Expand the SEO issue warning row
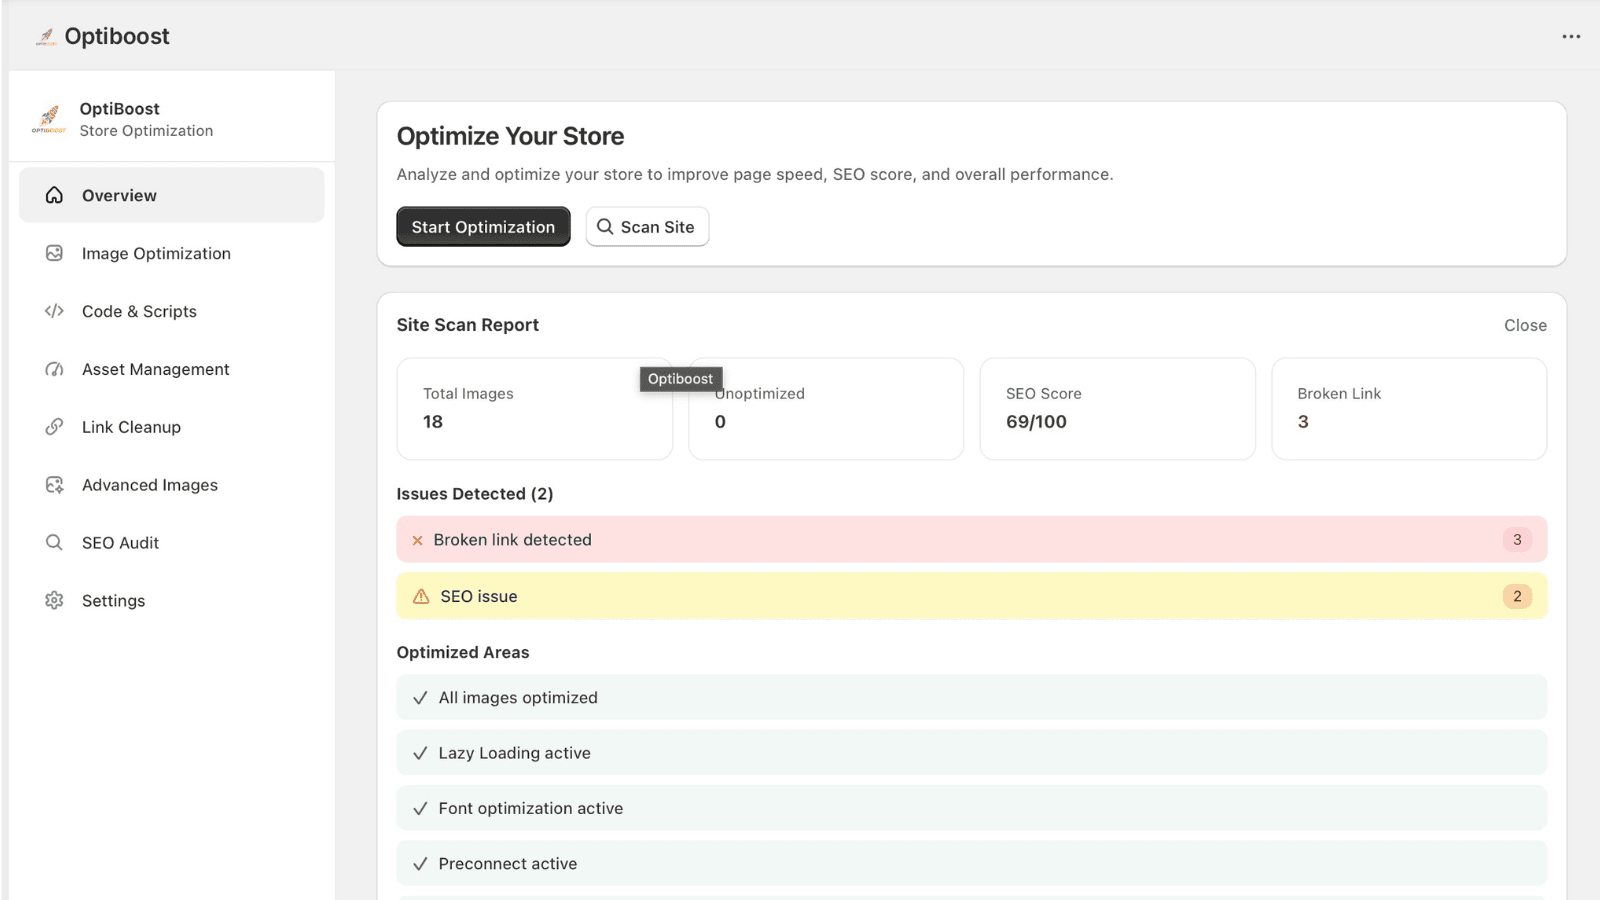The width and height of the screenshot is (1600, 900). tap(971, 596)
